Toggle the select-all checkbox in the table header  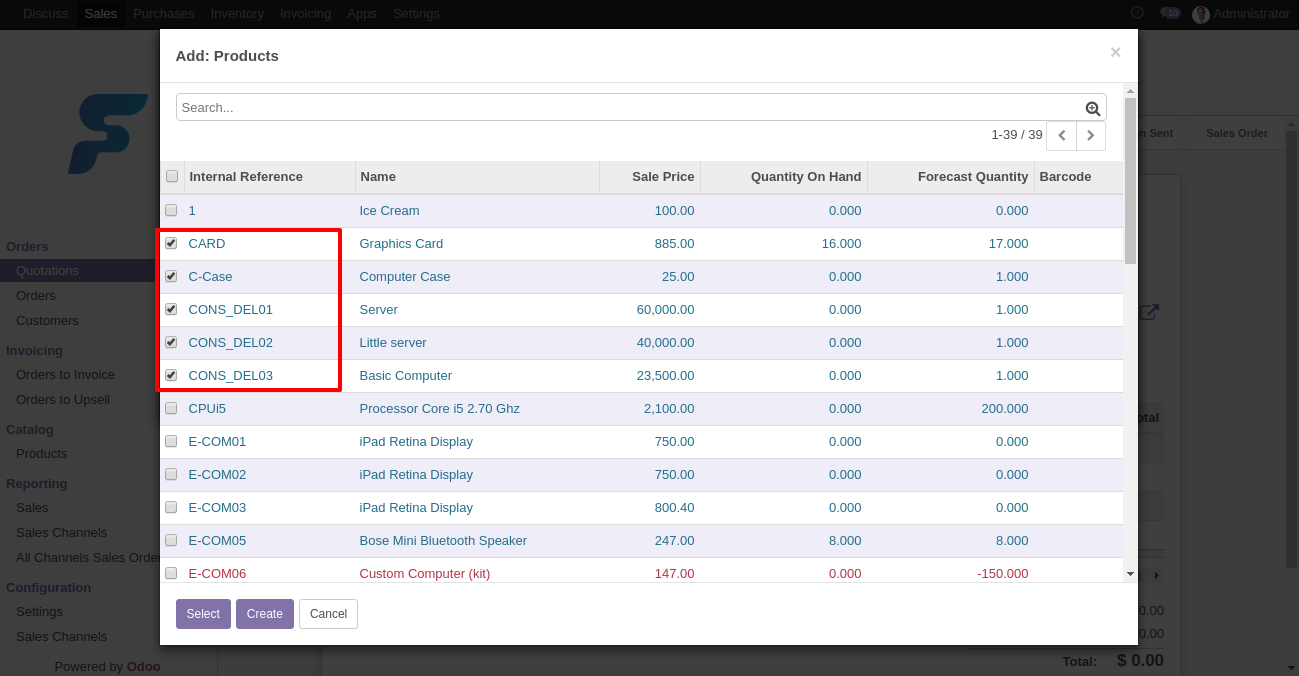pyautogui.click(x=171, y=176)
